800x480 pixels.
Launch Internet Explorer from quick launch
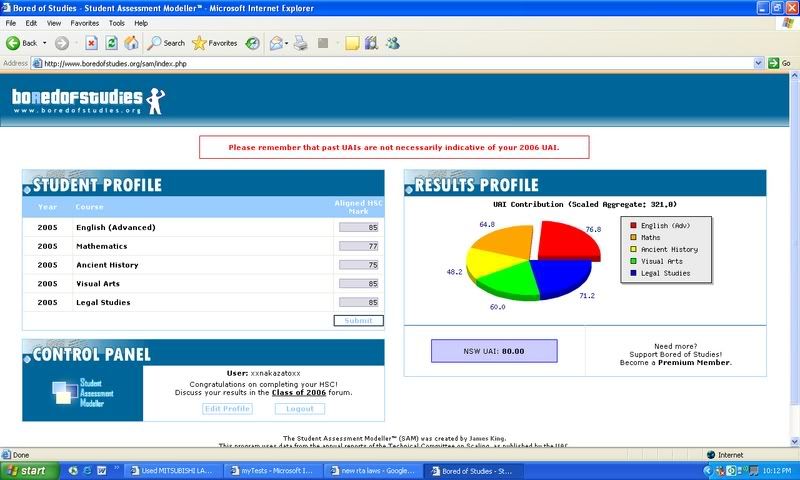pyautogui.click(x=87, y=471)
